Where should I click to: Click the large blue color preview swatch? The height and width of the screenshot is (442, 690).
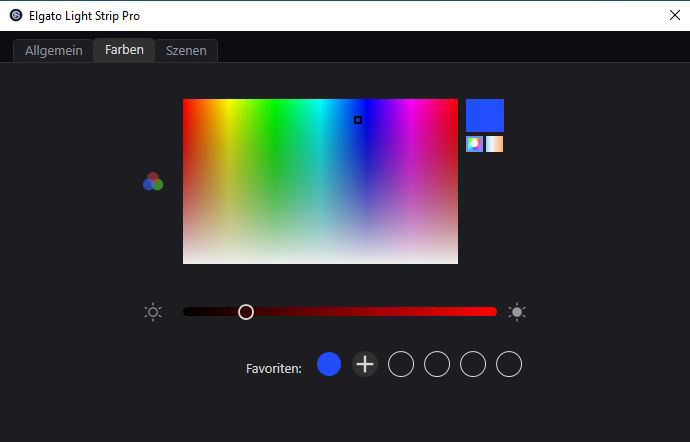tap(485, 115)
